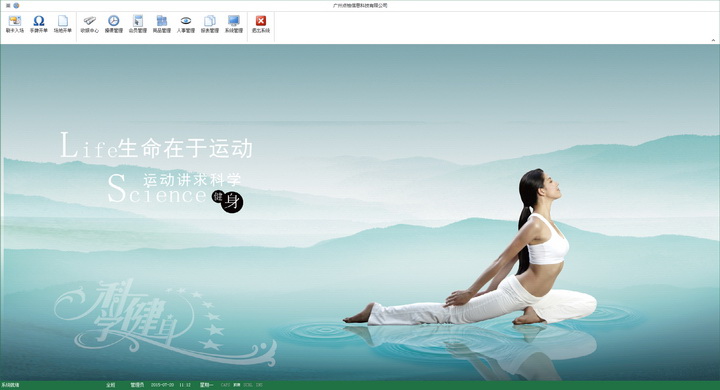Click the SCRL indicator in status bar
Viewport: 720px width, 390px height.
(x=248, y=385)
